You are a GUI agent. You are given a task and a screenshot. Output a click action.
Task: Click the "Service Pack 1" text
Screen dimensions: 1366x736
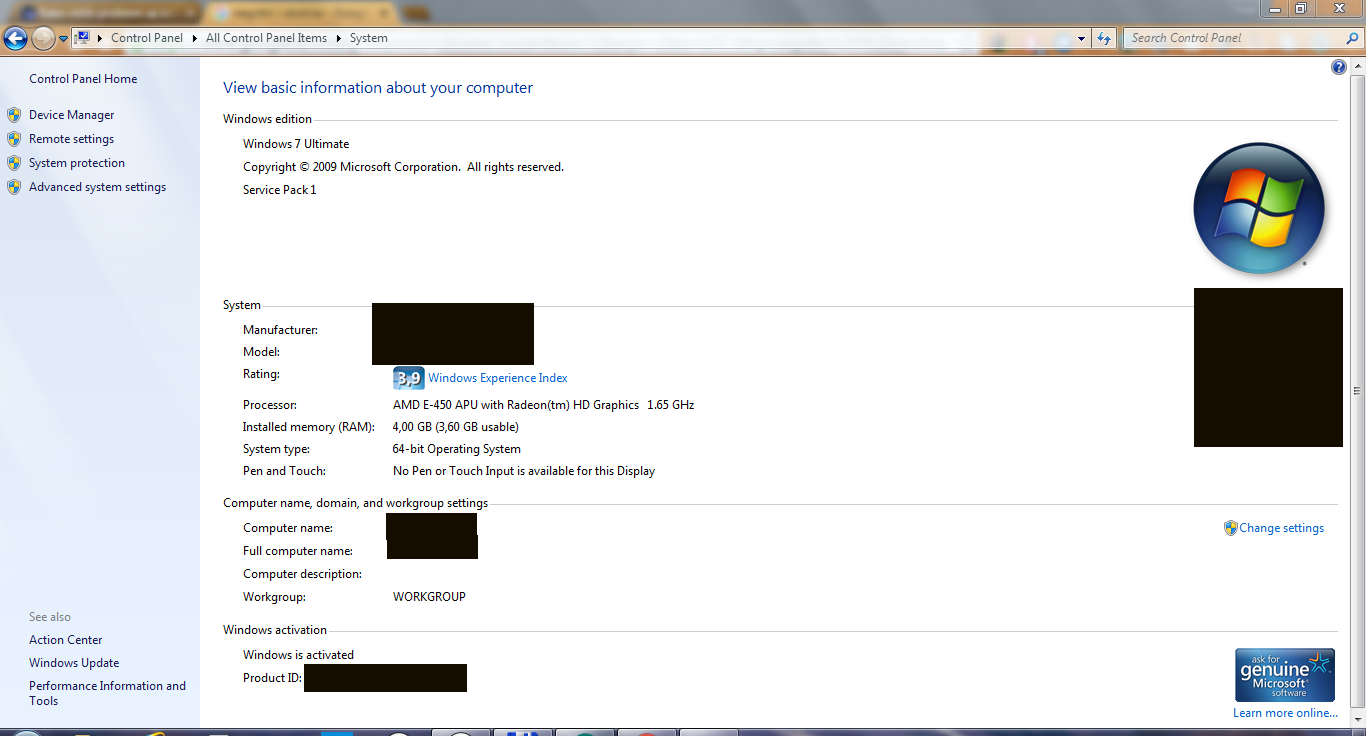click(x=279, y=190)
